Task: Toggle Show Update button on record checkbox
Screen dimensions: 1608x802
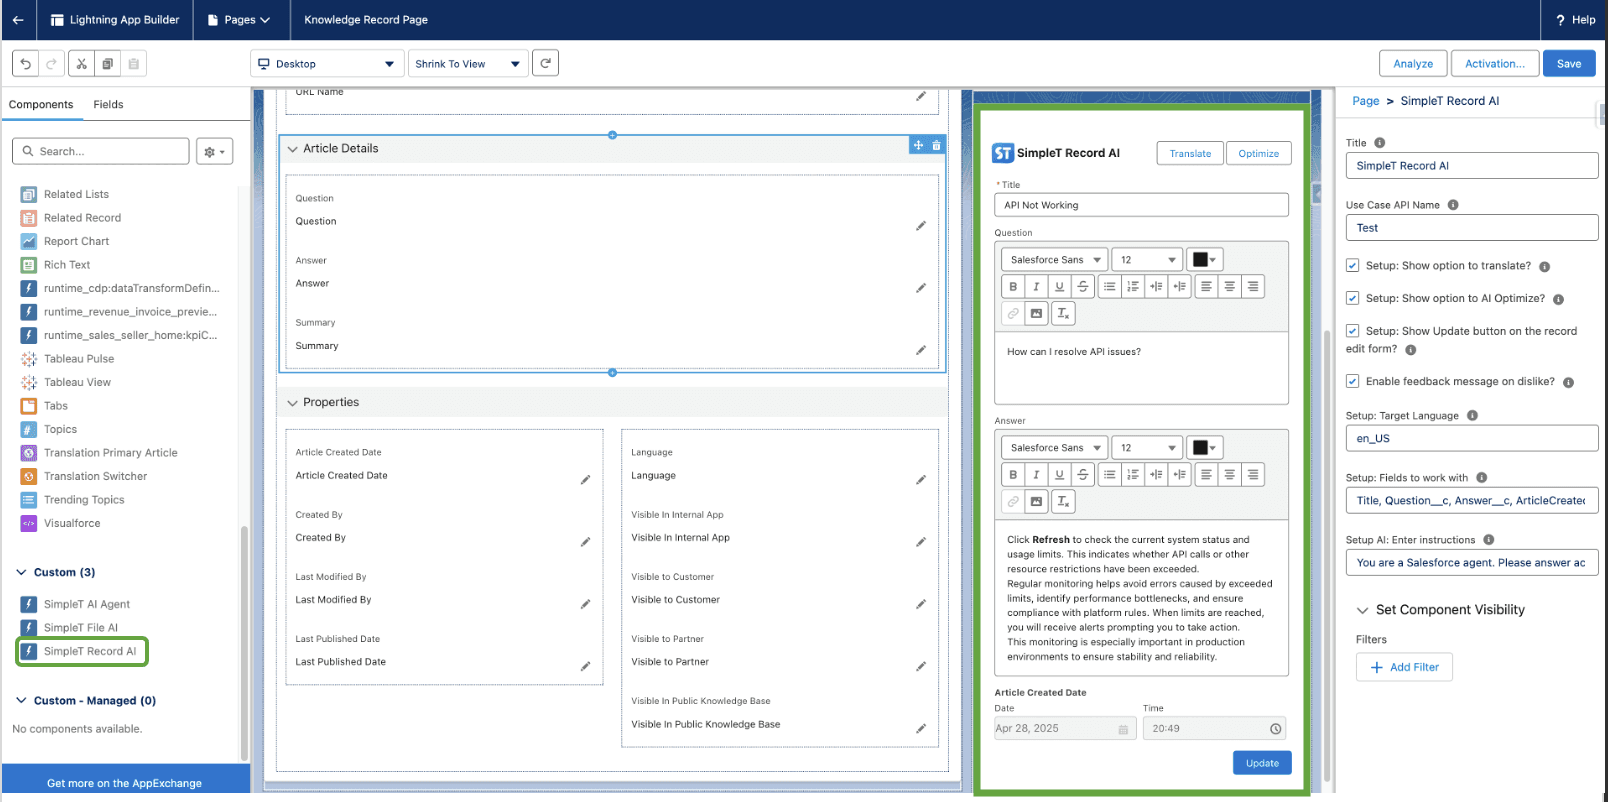Action: click(x=1352, y=331)
